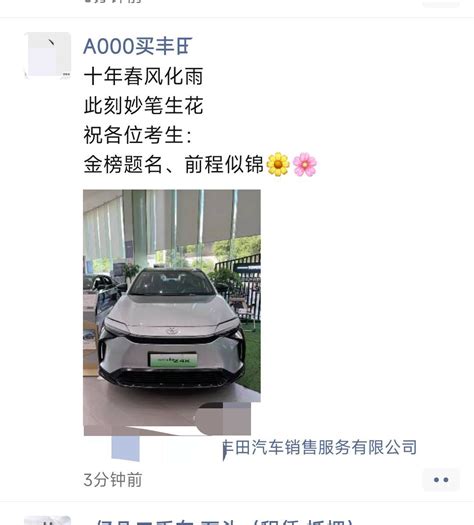This screenshot has width=474, height=525.
Task: Open previous post's more button at top
Action: (441, 3)
